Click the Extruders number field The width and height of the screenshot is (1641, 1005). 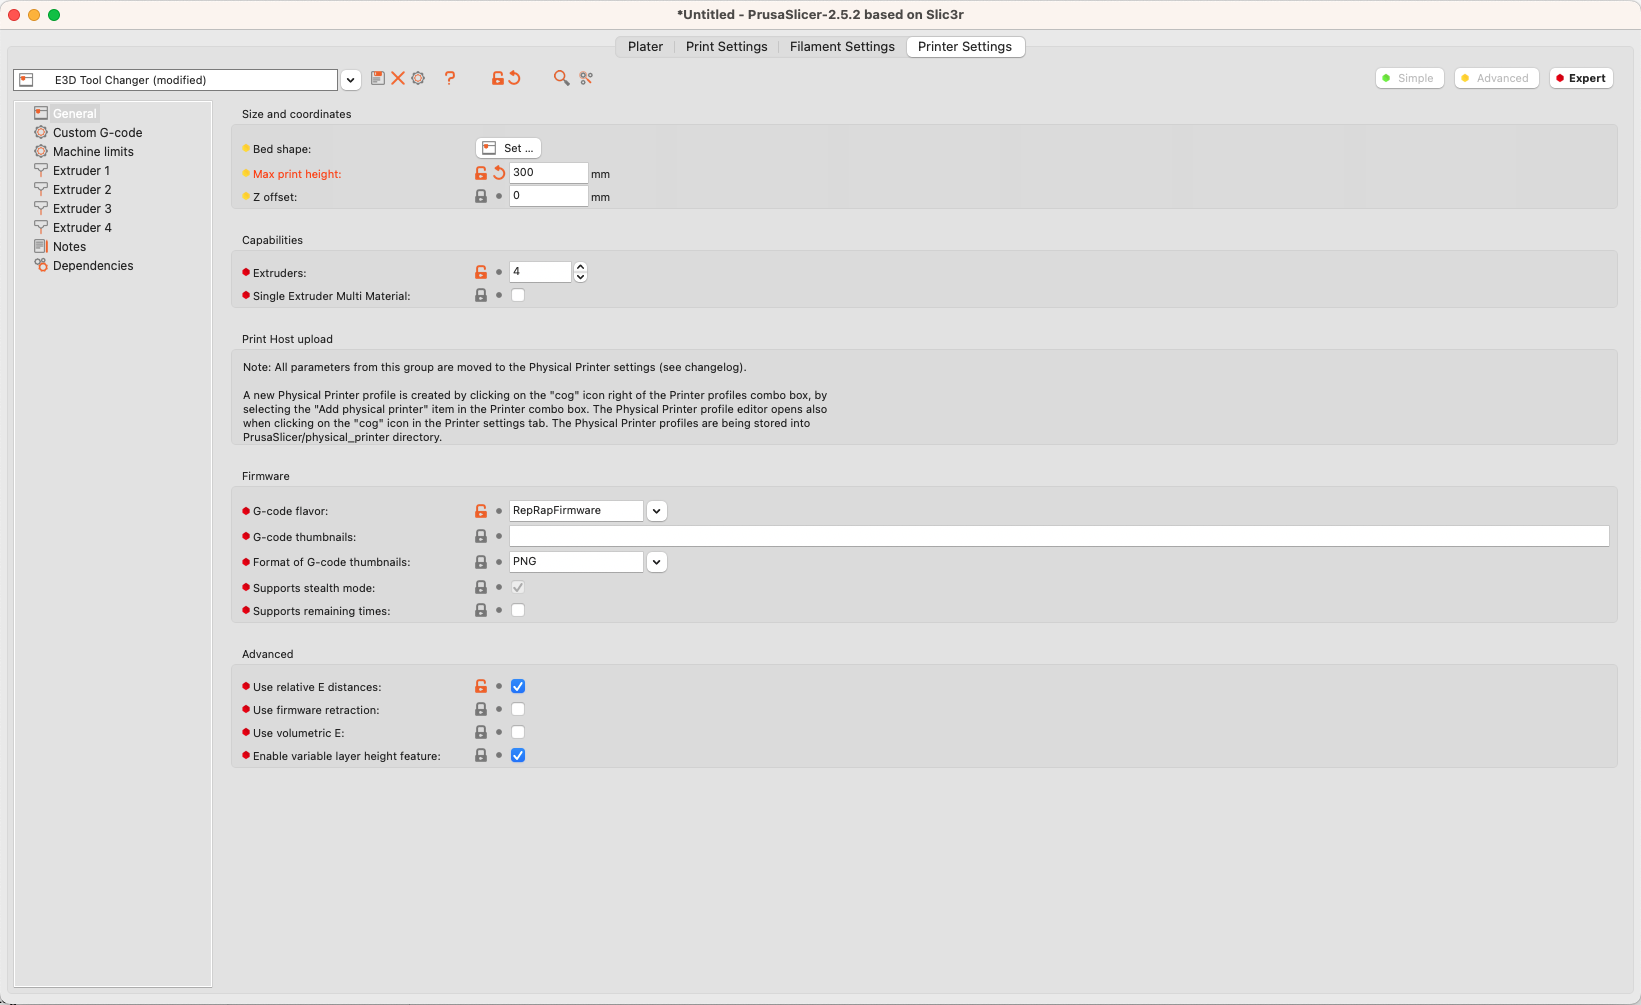coord(540,272)
